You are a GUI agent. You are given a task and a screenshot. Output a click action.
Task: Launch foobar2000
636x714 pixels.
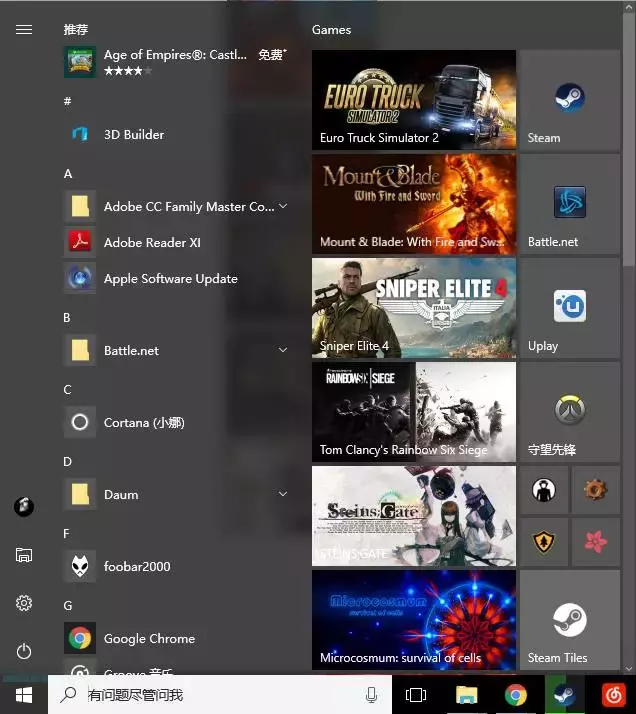(x=175, y=566)
